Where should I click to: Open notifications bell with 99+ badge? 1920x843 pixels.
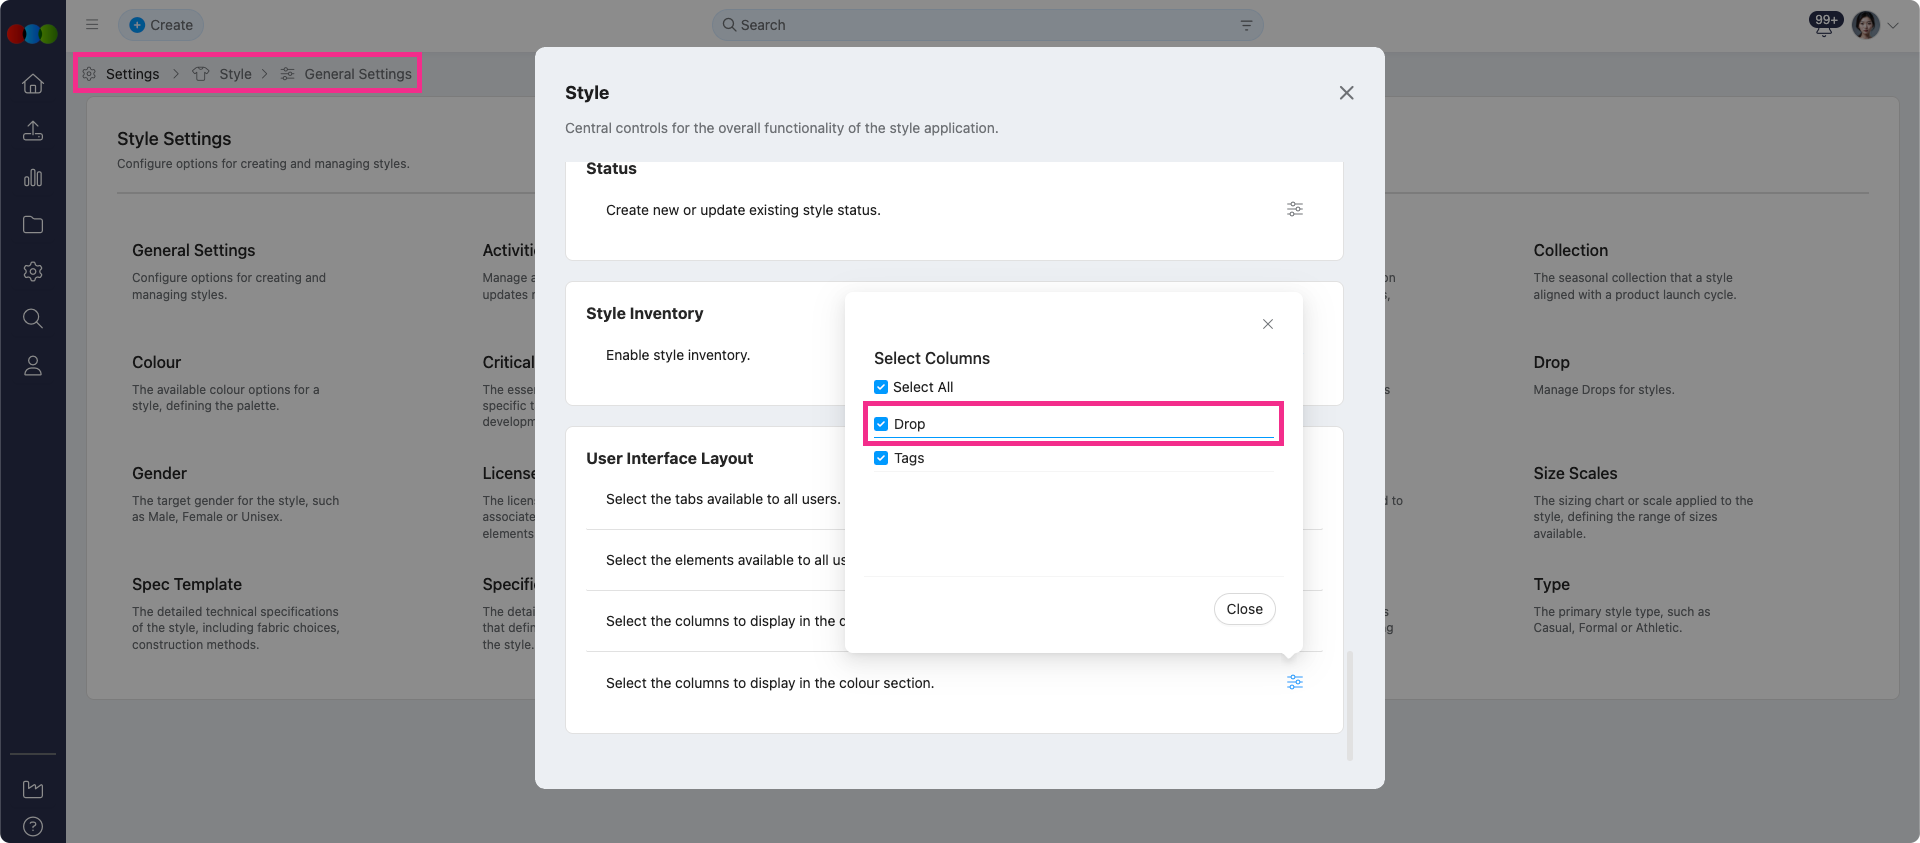(x=1824, y=26)
